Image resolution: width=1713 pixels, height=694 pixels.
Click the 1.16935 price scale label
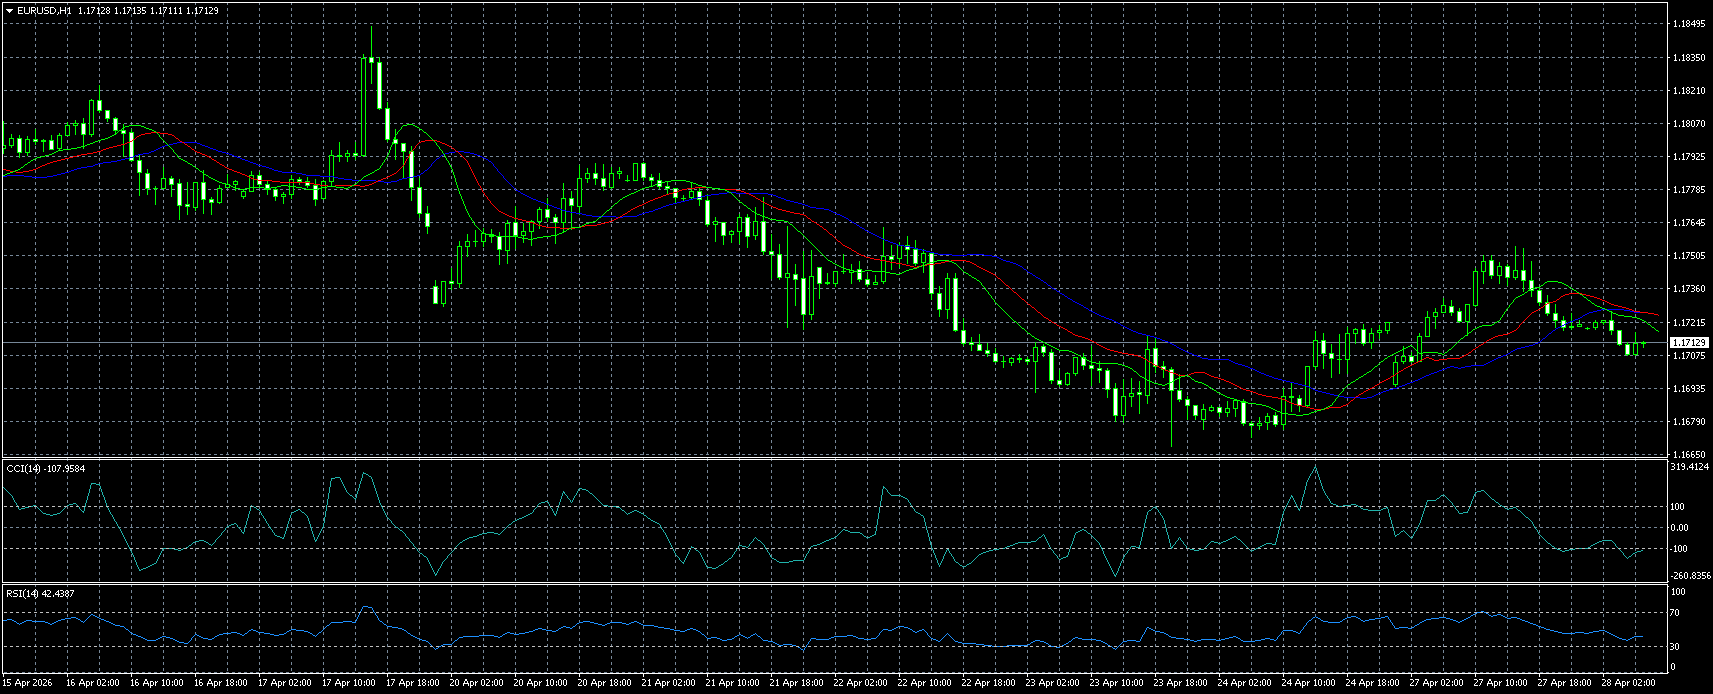tap(1689, 389)
